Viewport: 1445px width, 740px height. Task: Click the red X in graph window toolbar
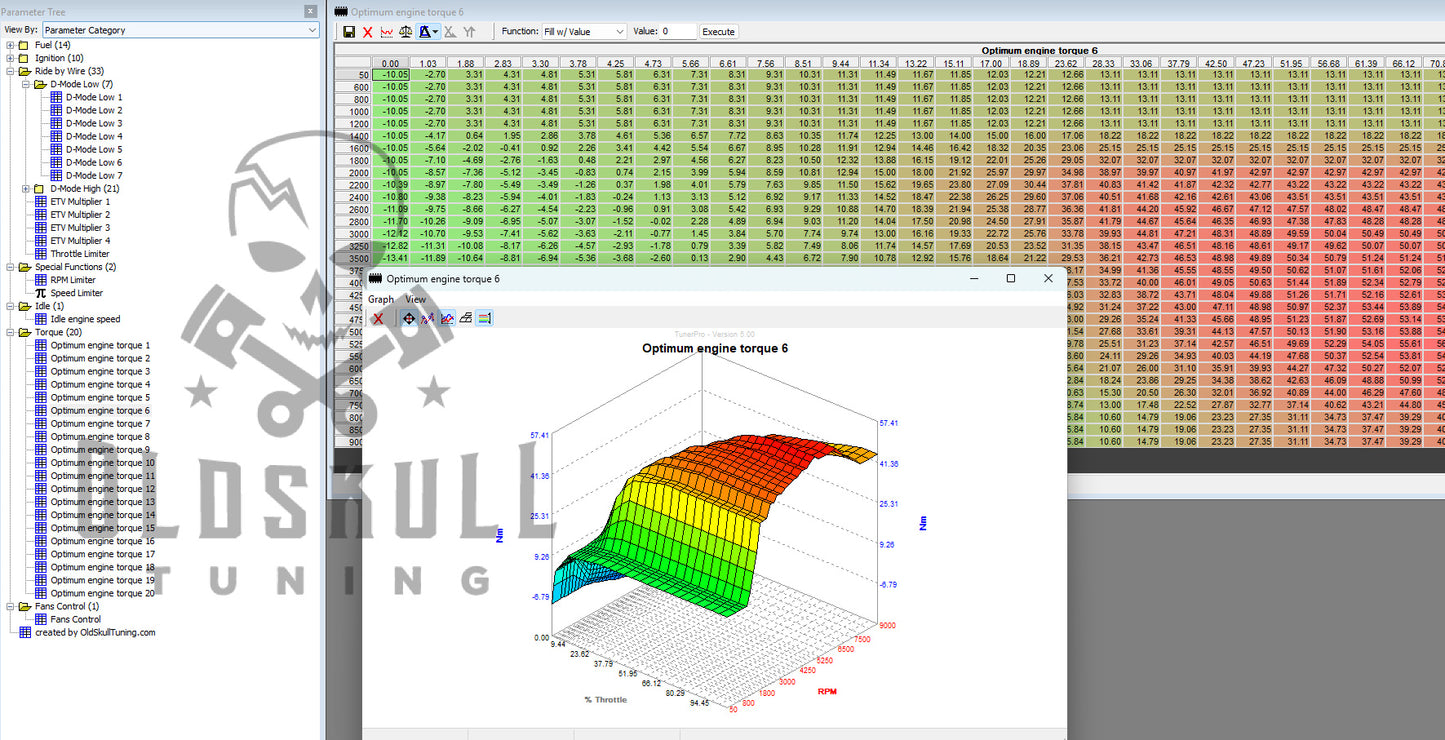click(378, 318)
